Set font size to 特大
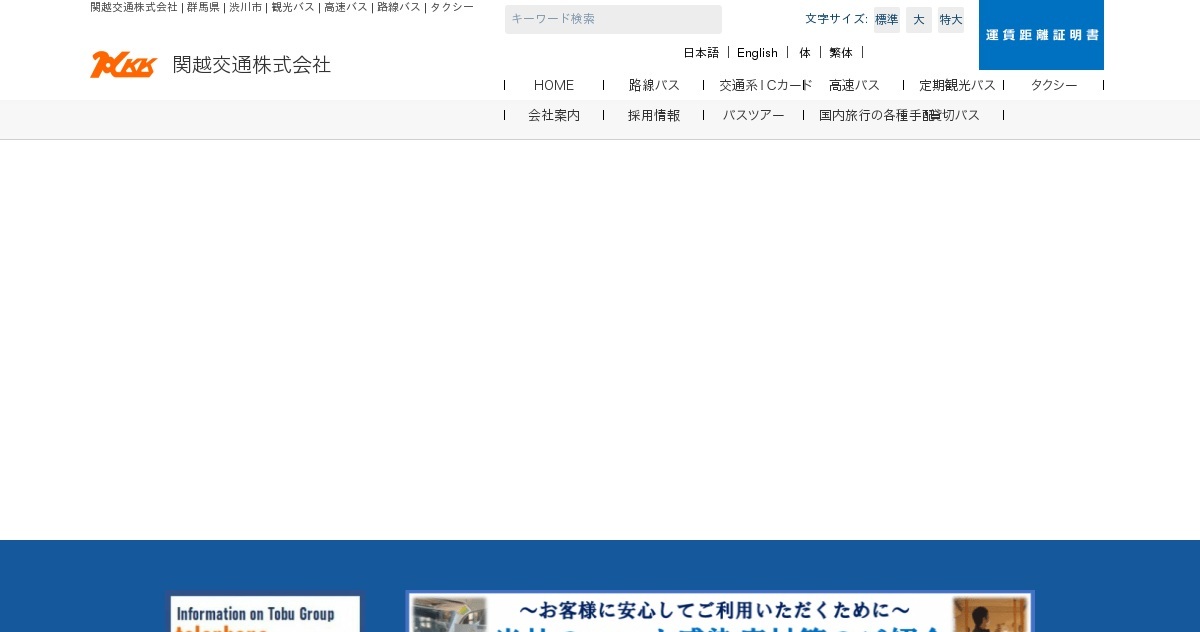The height and width of the screenshot is (632, 1200). pyautogui.click(x=950, y=20)
